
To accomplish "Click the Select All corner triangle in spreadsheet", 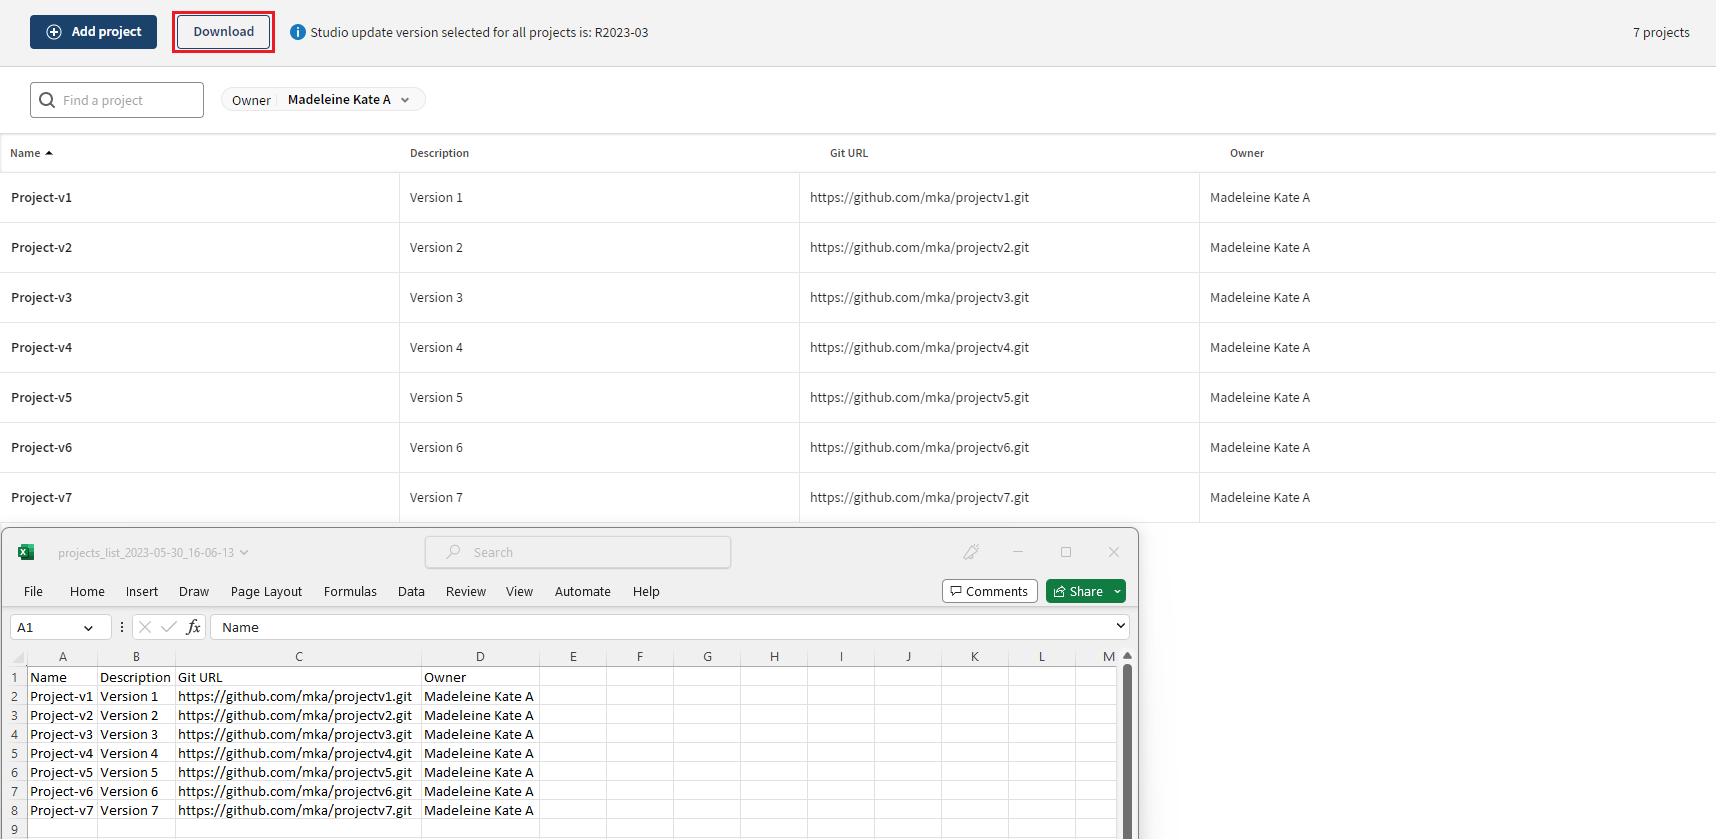I will click(18, 657).
